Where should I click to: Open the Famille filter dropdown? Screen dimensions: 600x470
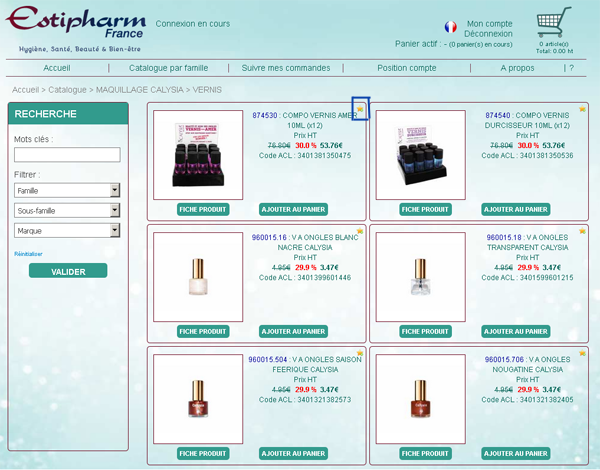[x=67, y=190]
